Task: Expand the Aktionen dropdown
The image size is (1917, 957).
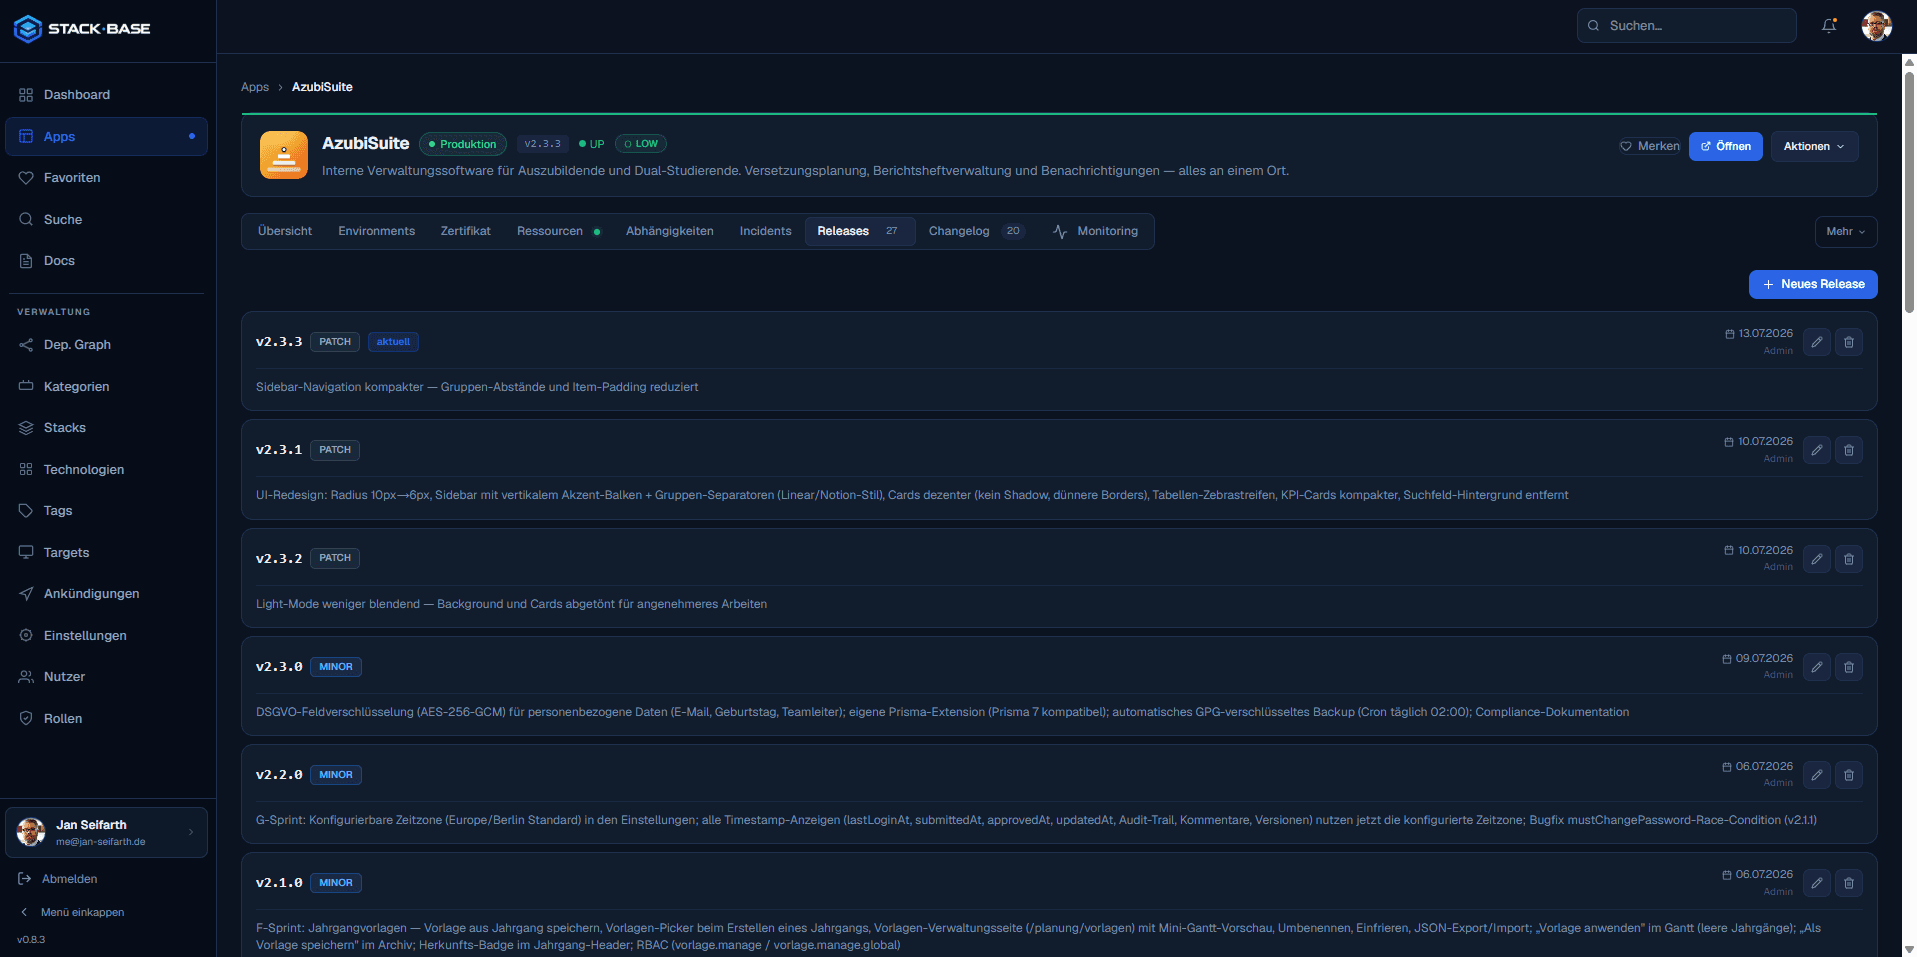Action: coord(1814,146)
